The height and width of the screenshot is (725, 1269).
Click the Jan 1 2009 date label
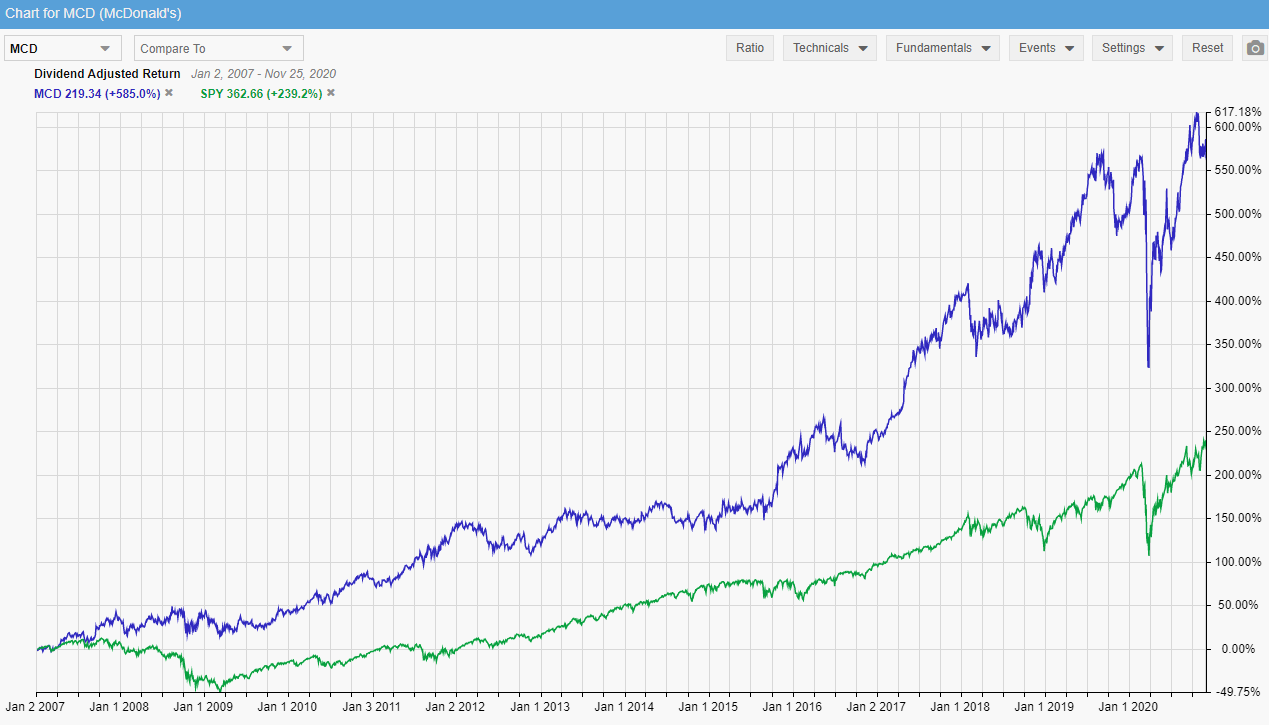[x=204, y=706]
